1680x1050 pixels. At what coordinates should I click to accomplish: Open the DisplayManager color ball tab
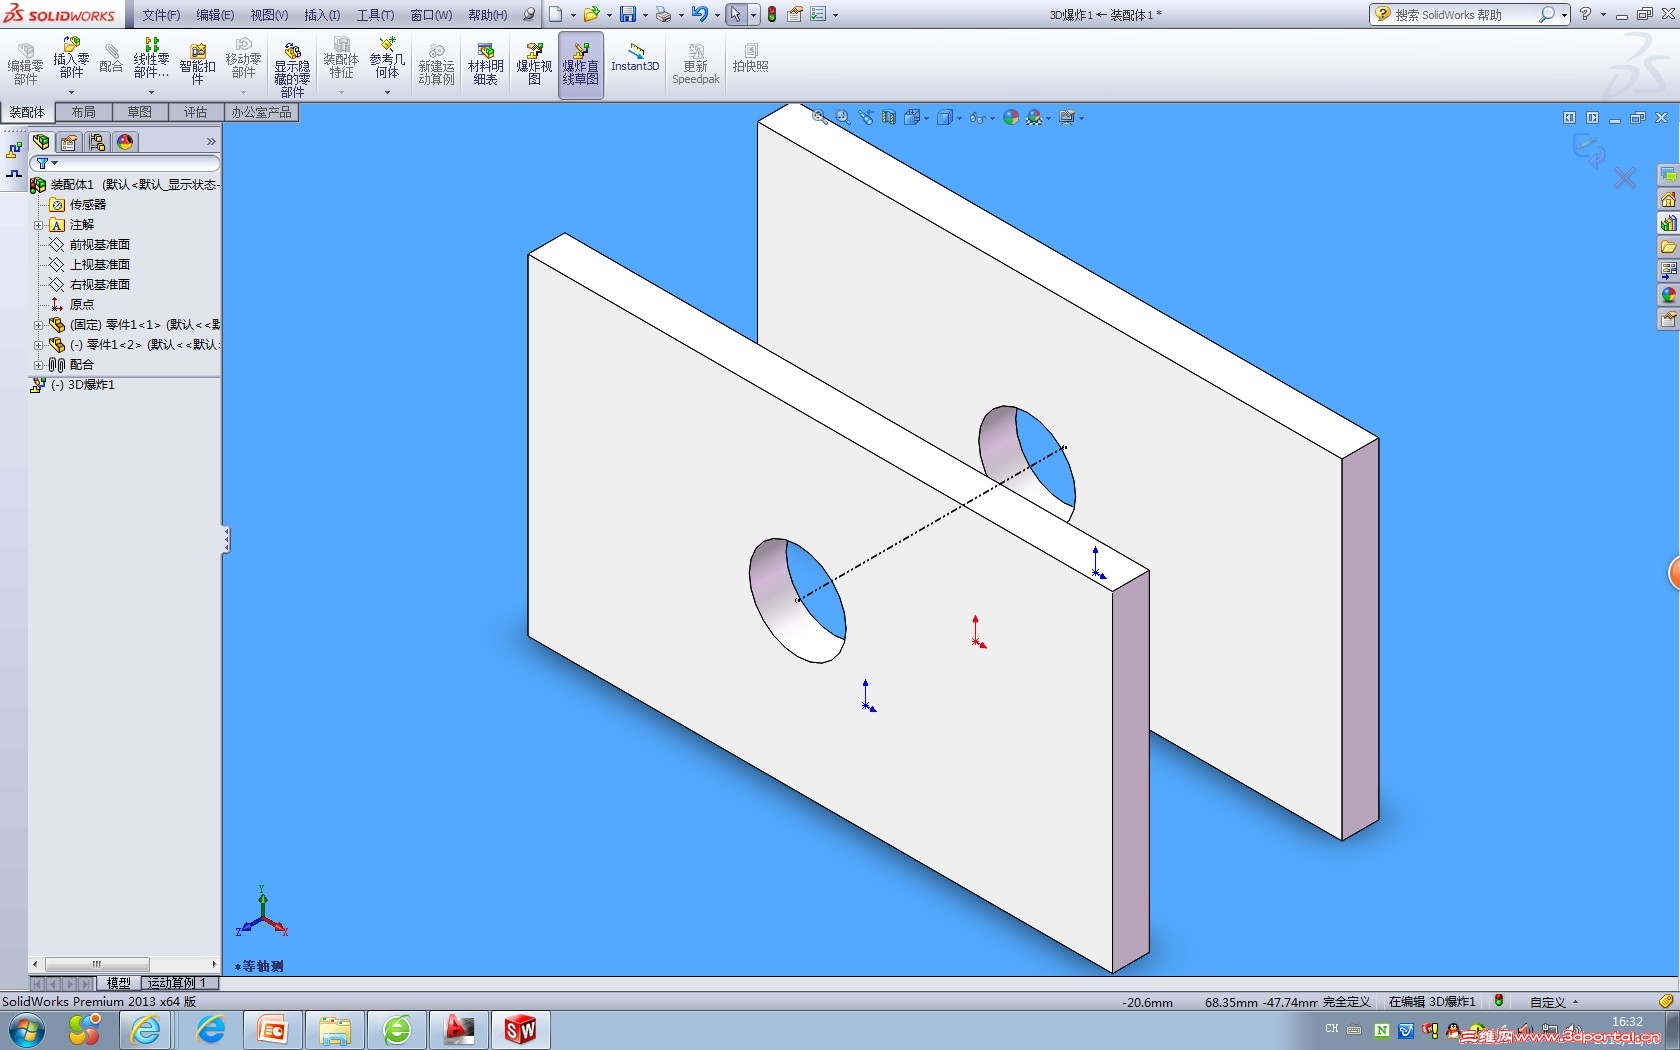[125, 142]
